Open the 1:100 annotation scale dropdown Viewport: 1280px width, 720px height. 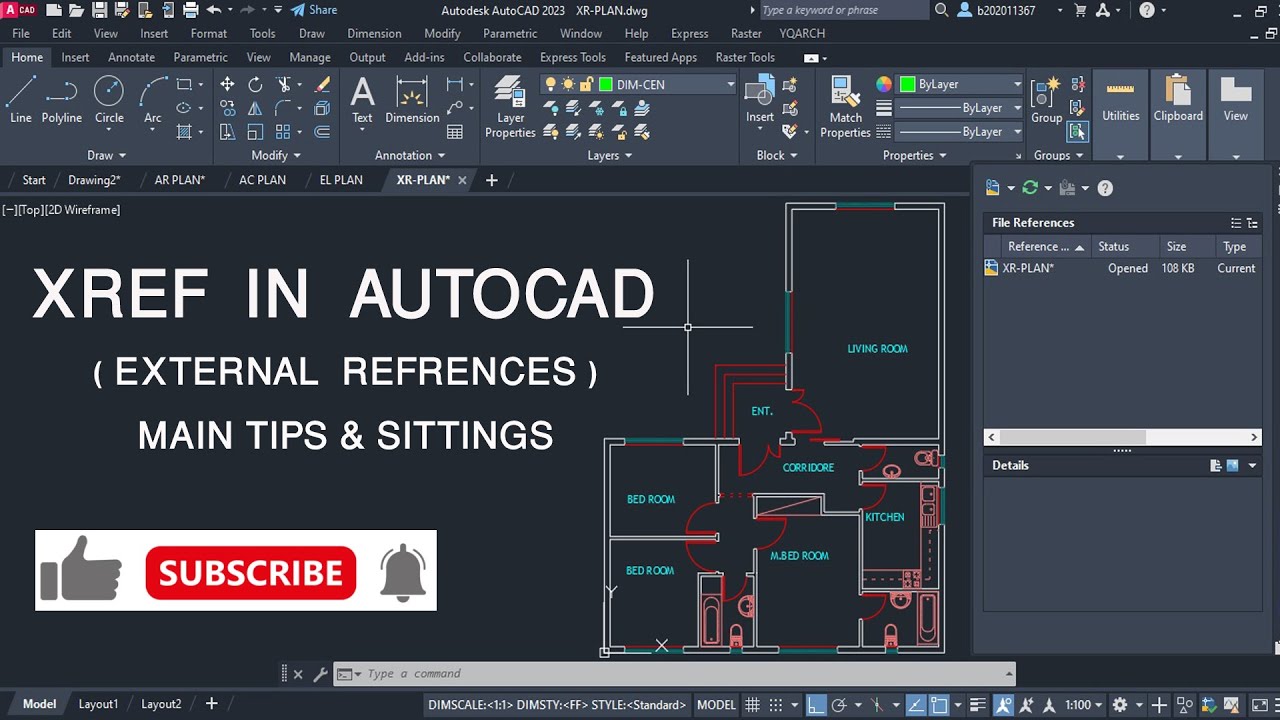1083,705
